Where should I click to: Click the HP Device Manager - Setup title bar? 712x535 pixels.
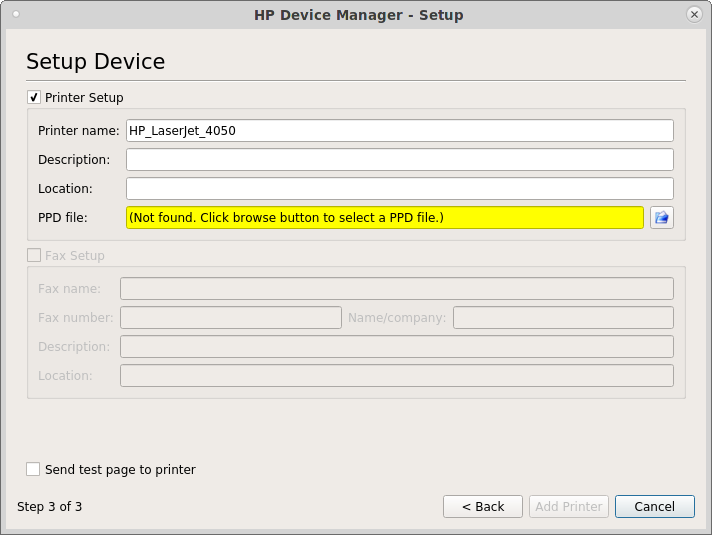[x=356, y=15]
